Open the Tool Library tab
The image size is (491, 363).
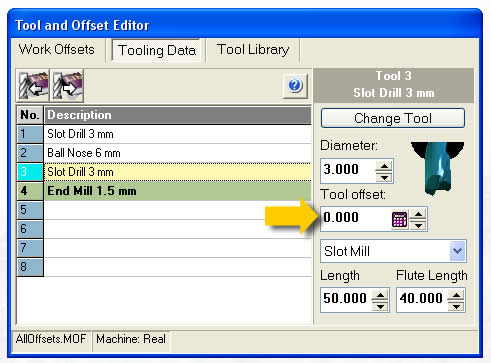(253, 50)
